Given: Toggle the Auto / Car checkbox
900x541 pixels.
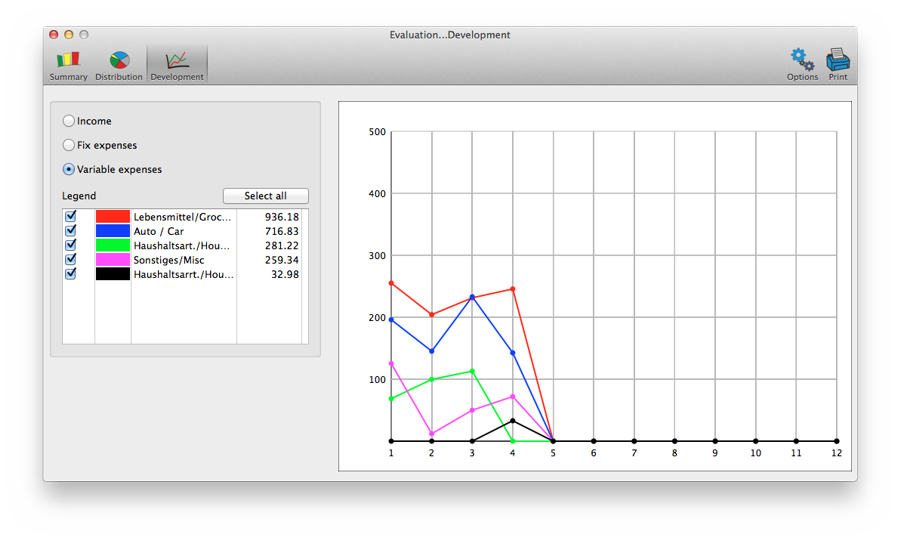Looking at the screenshot, I should point(71,231).
